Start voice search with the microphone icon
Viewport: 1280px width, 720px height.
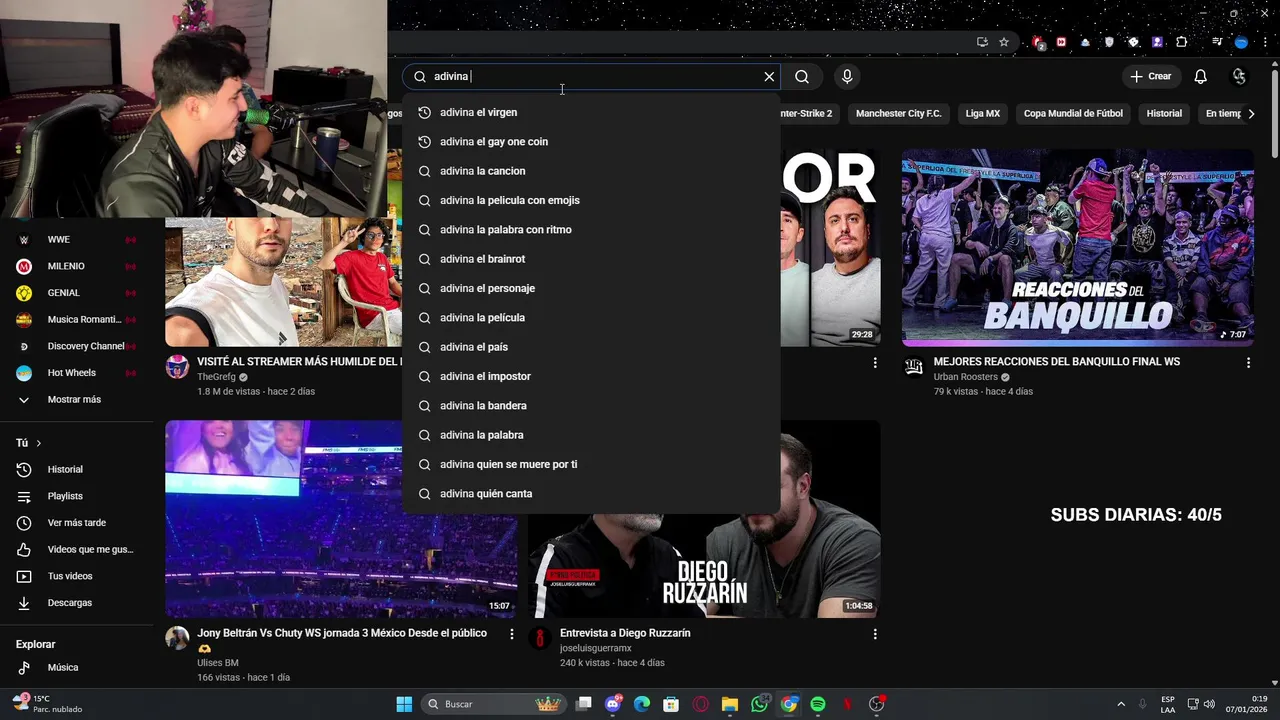(847, 77)
